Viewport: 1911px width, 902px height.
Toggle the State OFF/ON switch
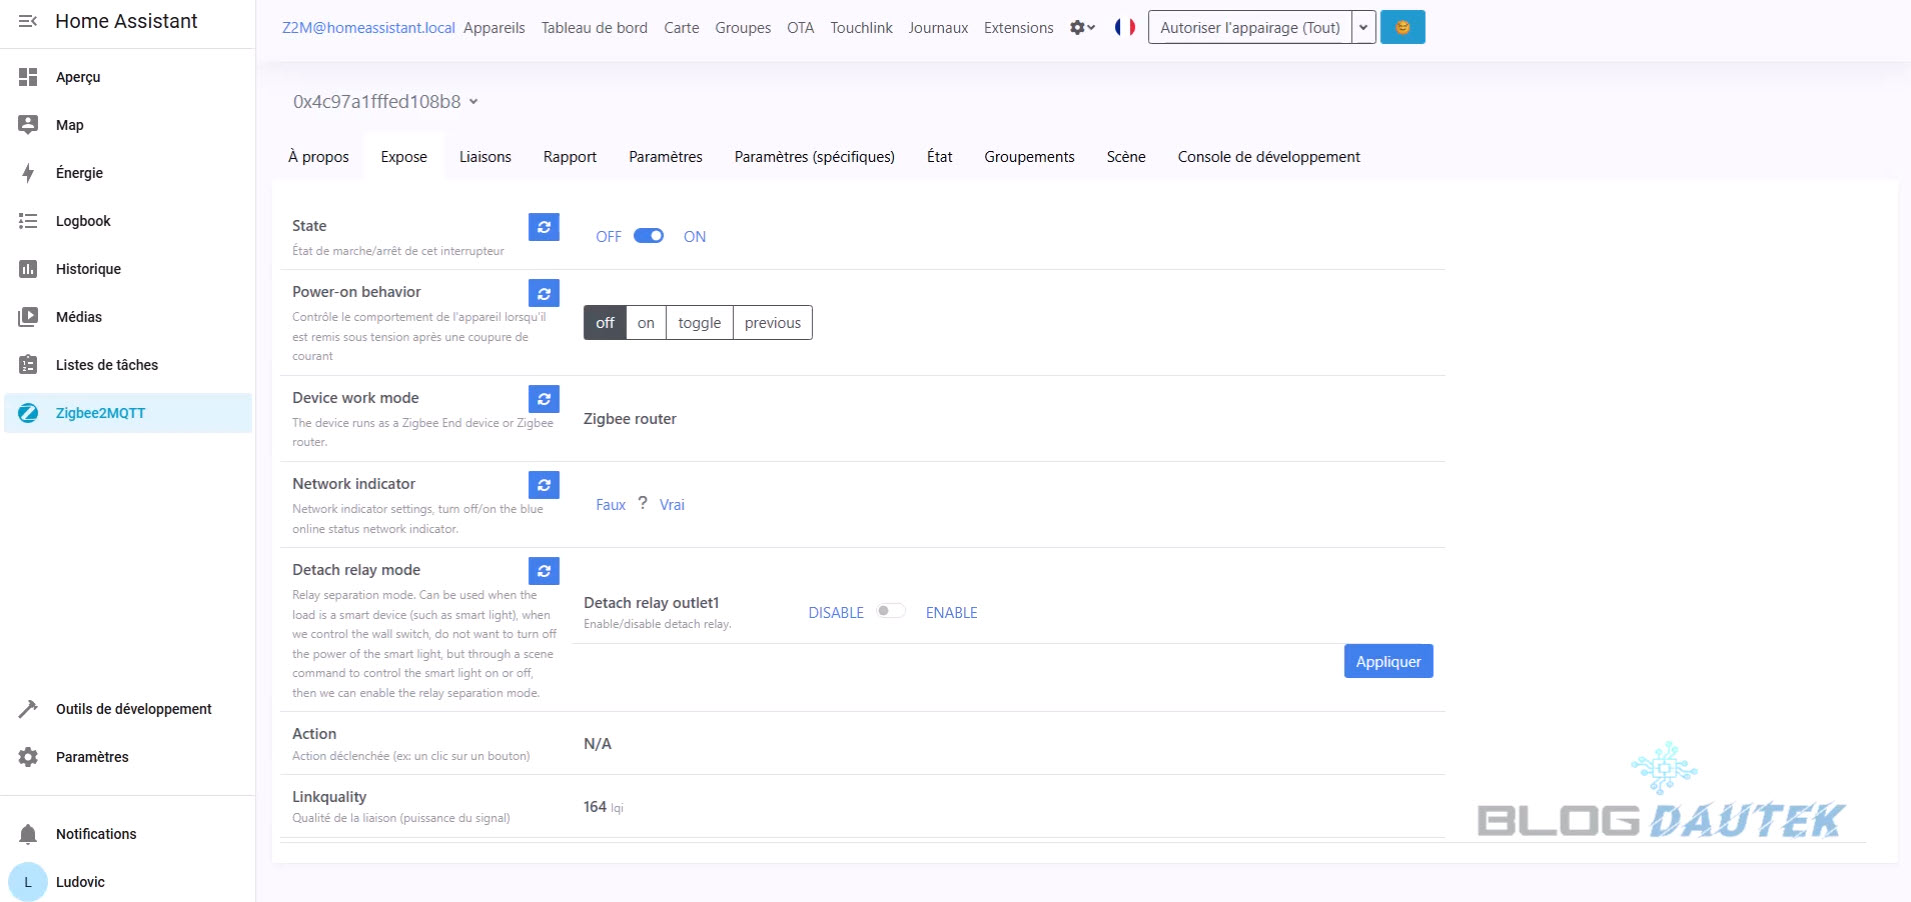649,236
